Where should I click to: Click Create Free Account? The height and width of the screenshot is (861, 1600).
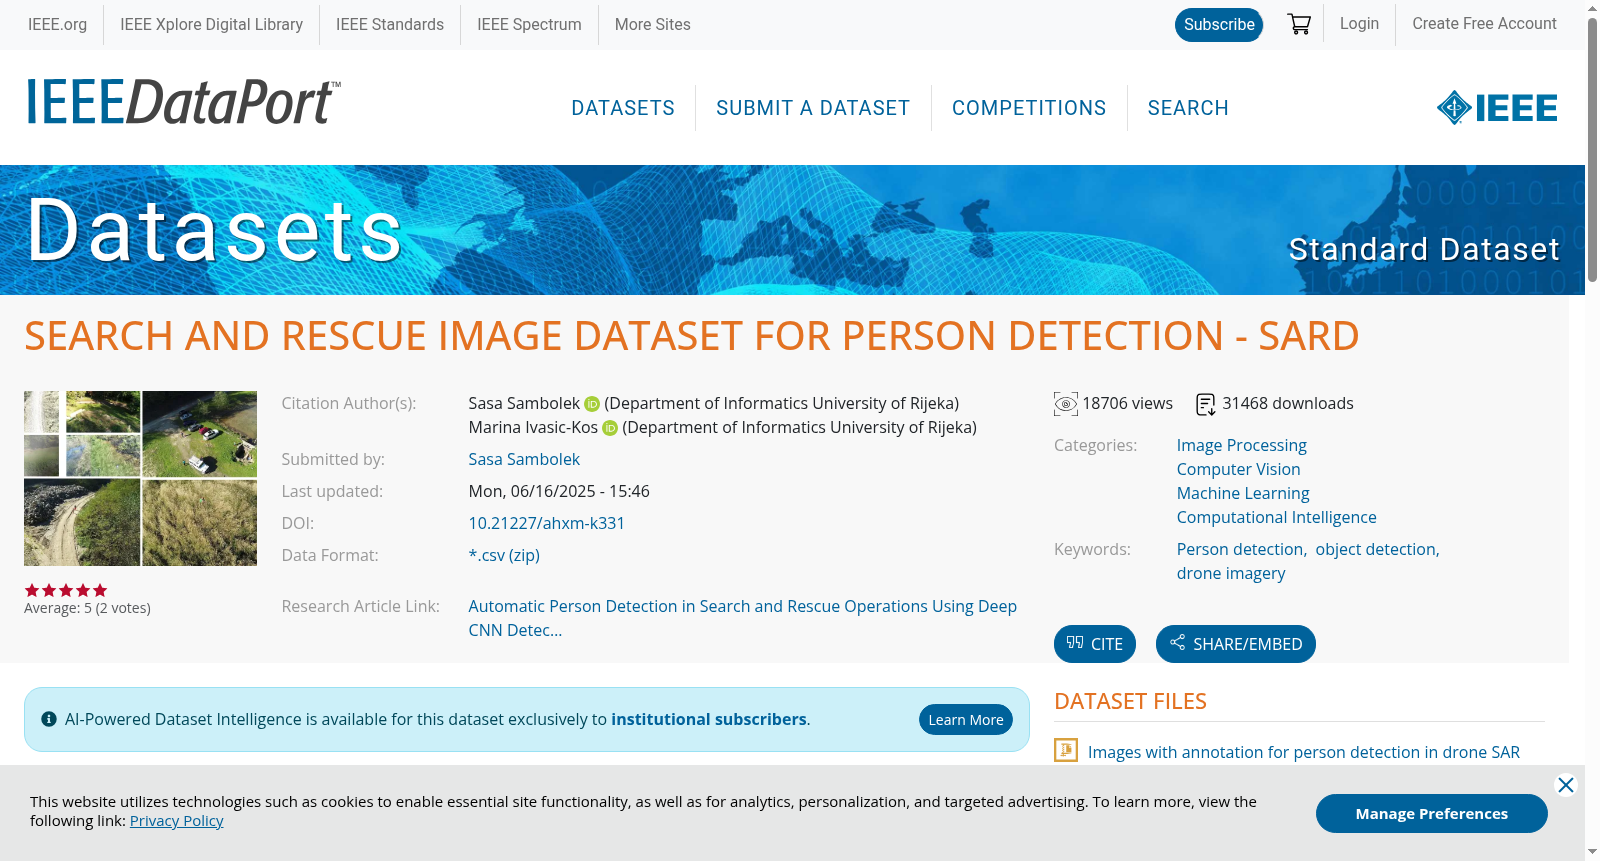tap(1484, 23)
